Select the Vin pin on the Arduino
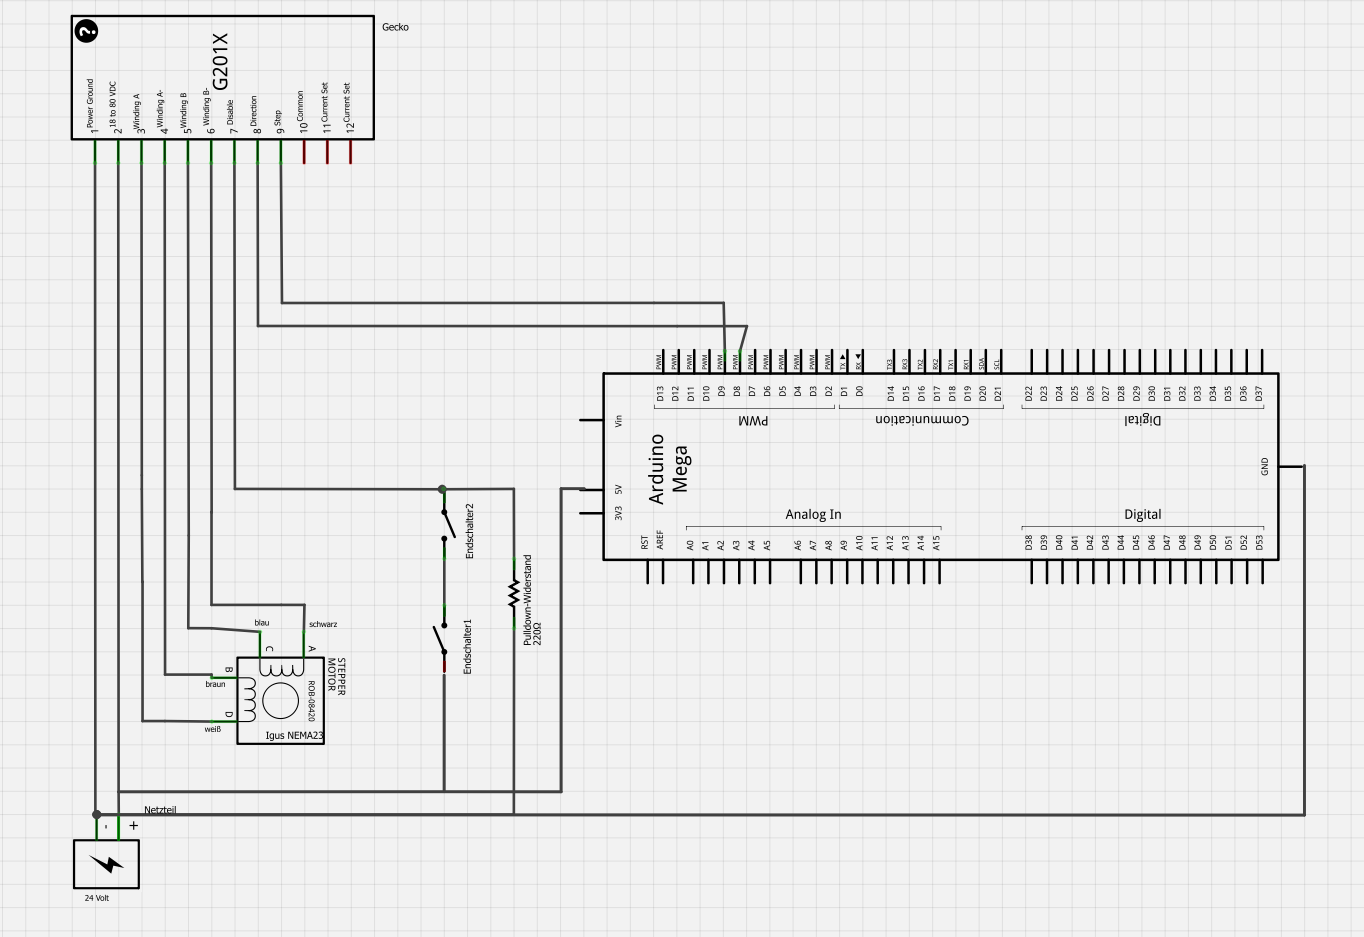Image resolution: width=1364 pixels, height=937 pixels. [x=592, y=421]
